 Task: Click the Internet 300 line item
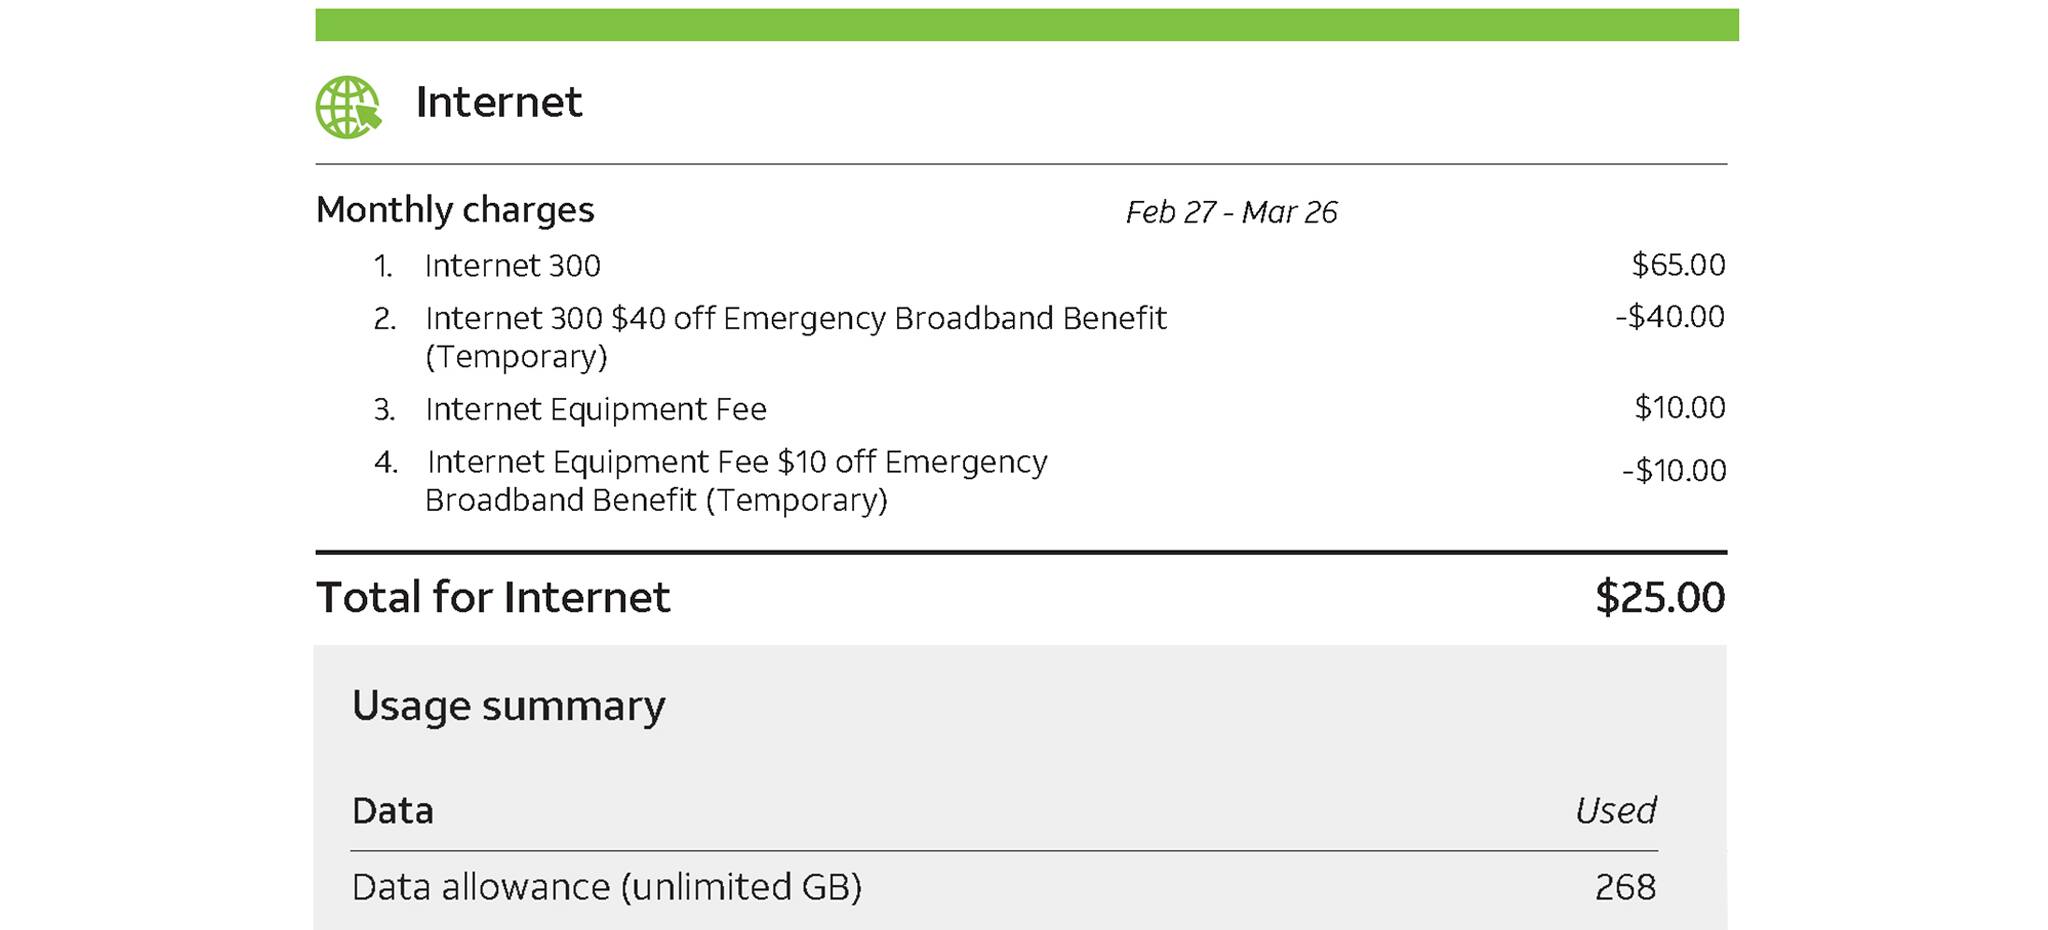point(512,266)
